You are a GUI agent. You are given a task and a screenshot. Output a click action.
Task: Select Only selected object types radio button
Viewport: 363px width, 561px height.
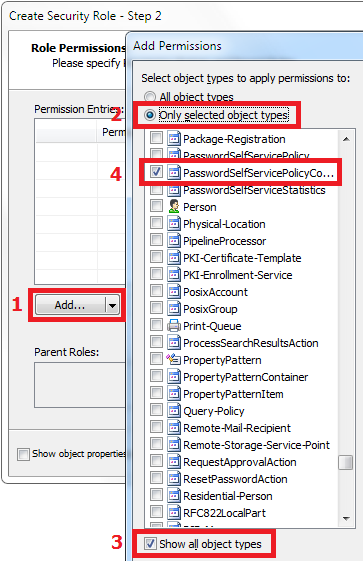click(x=149, y=115)
